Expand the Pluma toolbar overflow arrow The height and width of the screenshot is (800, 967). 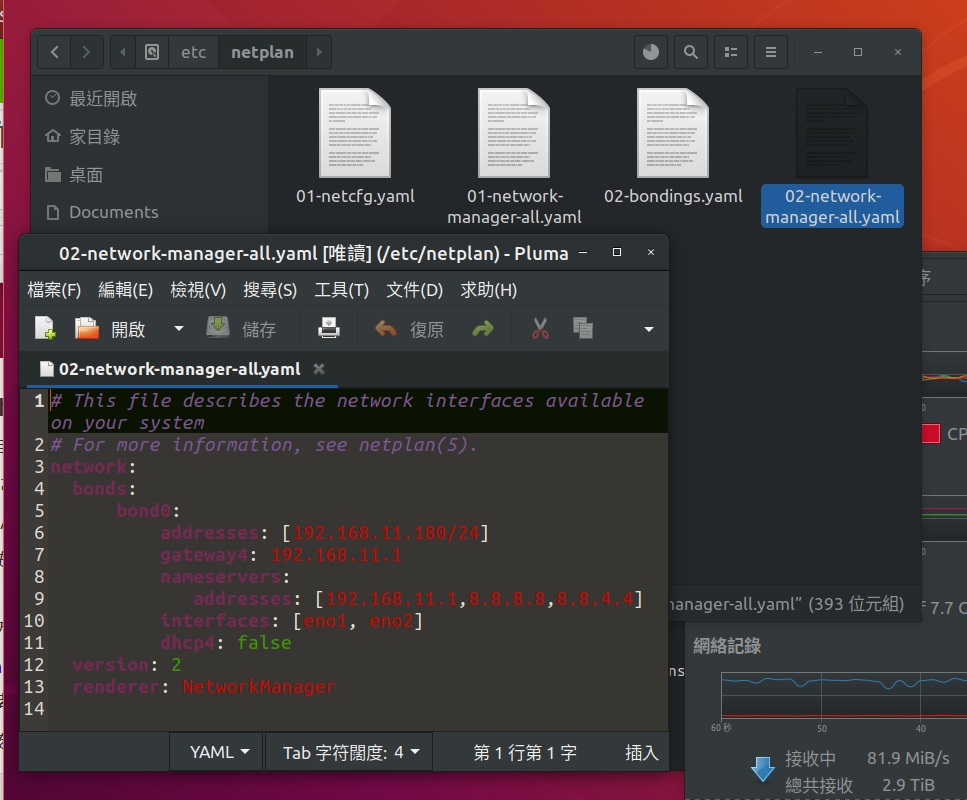tap(648, 328)
